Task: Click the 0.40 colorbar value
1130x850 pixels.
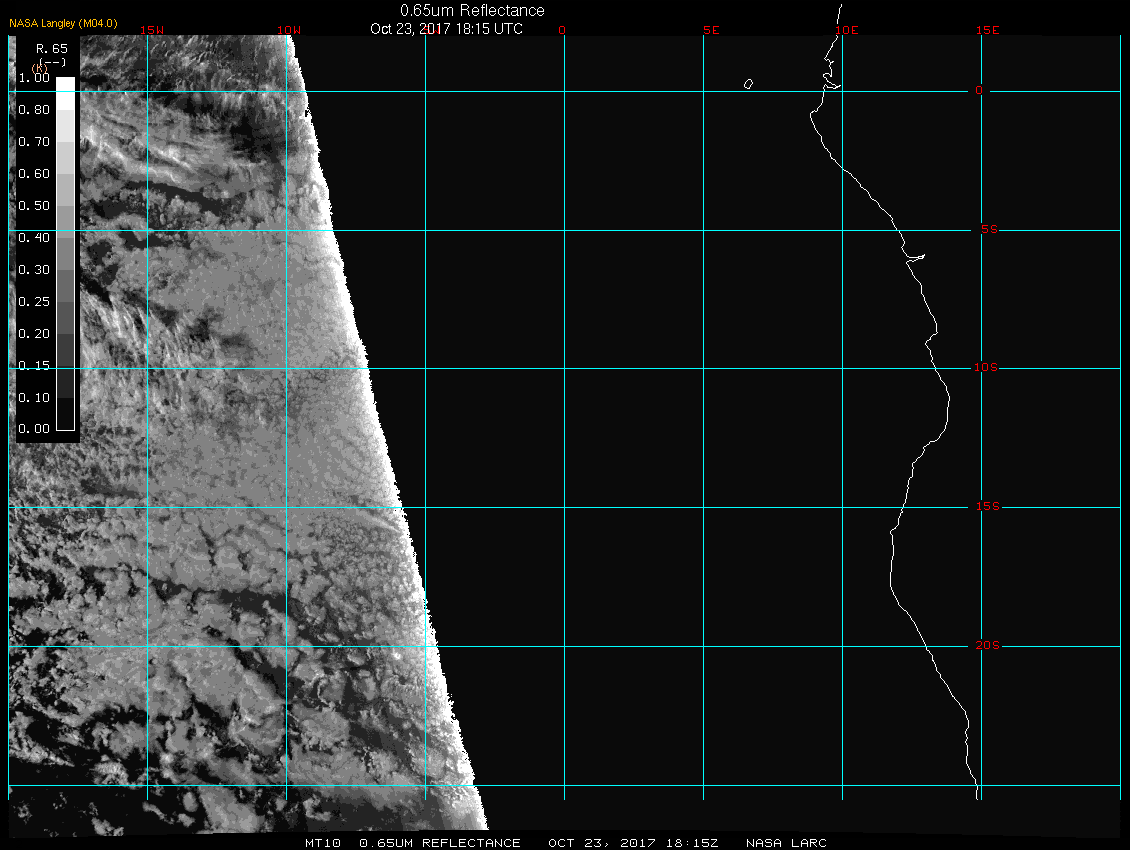Action: click(x=34, y=237)
